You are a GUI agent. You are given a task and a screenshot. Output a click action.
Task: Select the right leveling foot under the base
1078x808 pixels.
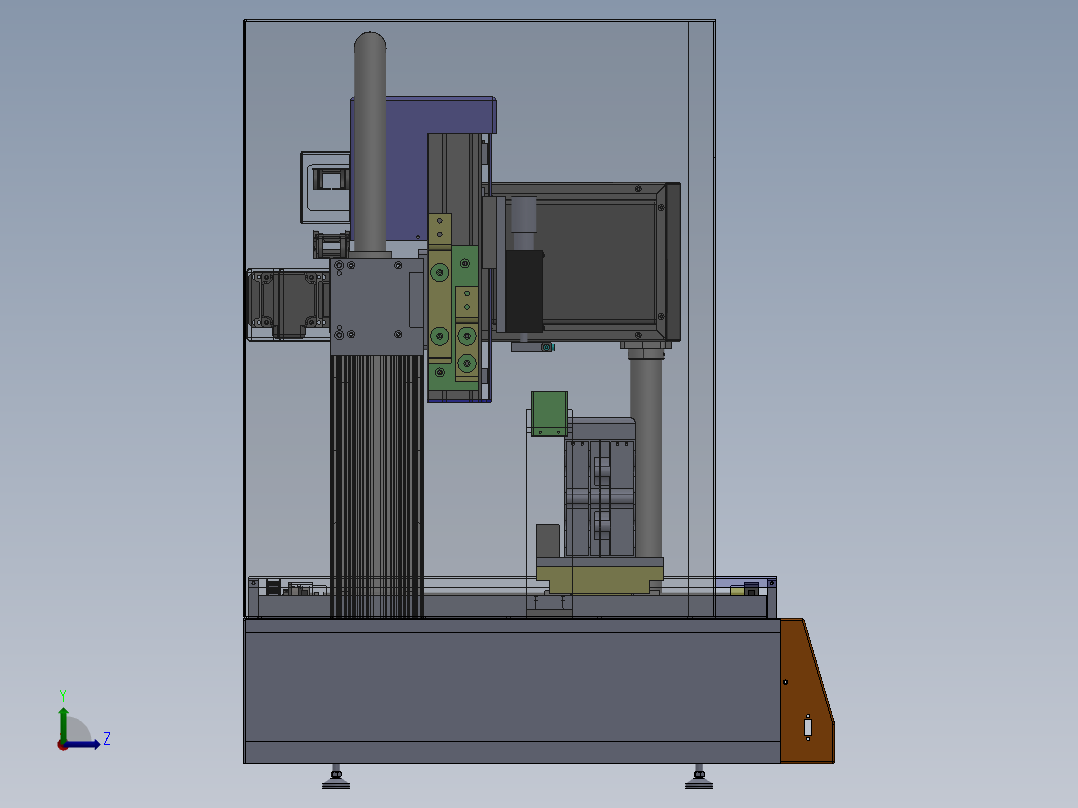[x=698, y=777]
